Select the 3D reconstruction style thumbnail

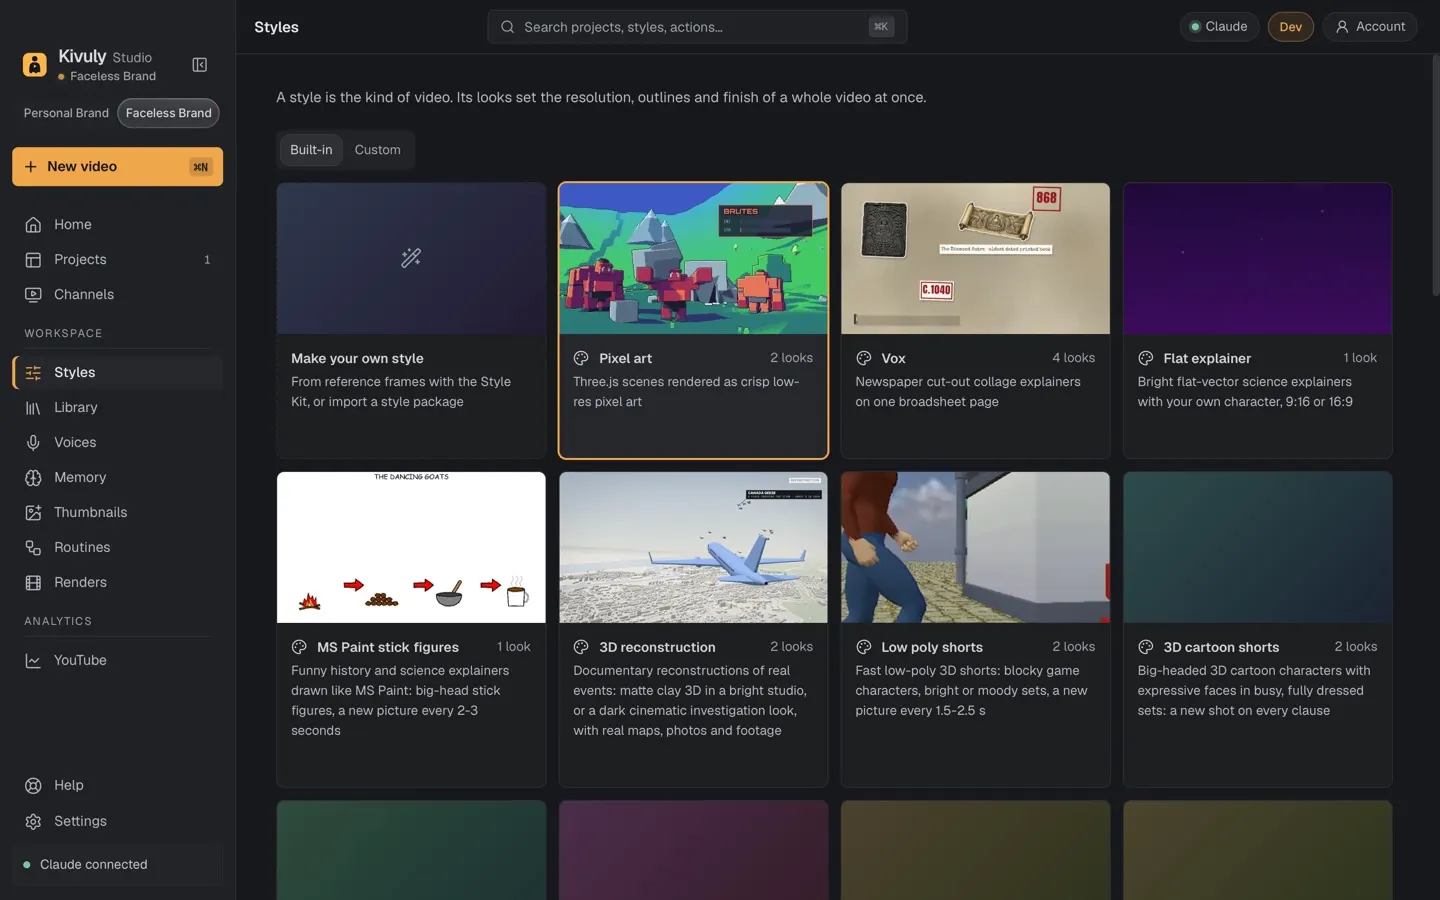pyautogui.click(x=693, y=547)
